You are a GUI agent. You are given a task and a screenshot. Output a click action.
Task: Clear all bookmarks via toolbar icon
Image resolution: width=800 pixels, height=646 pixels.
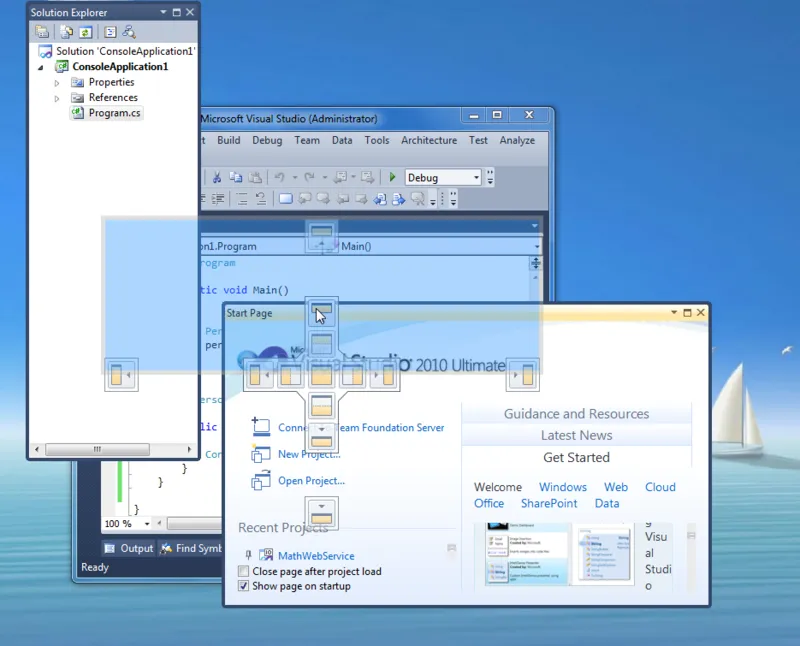pos(418,198)
